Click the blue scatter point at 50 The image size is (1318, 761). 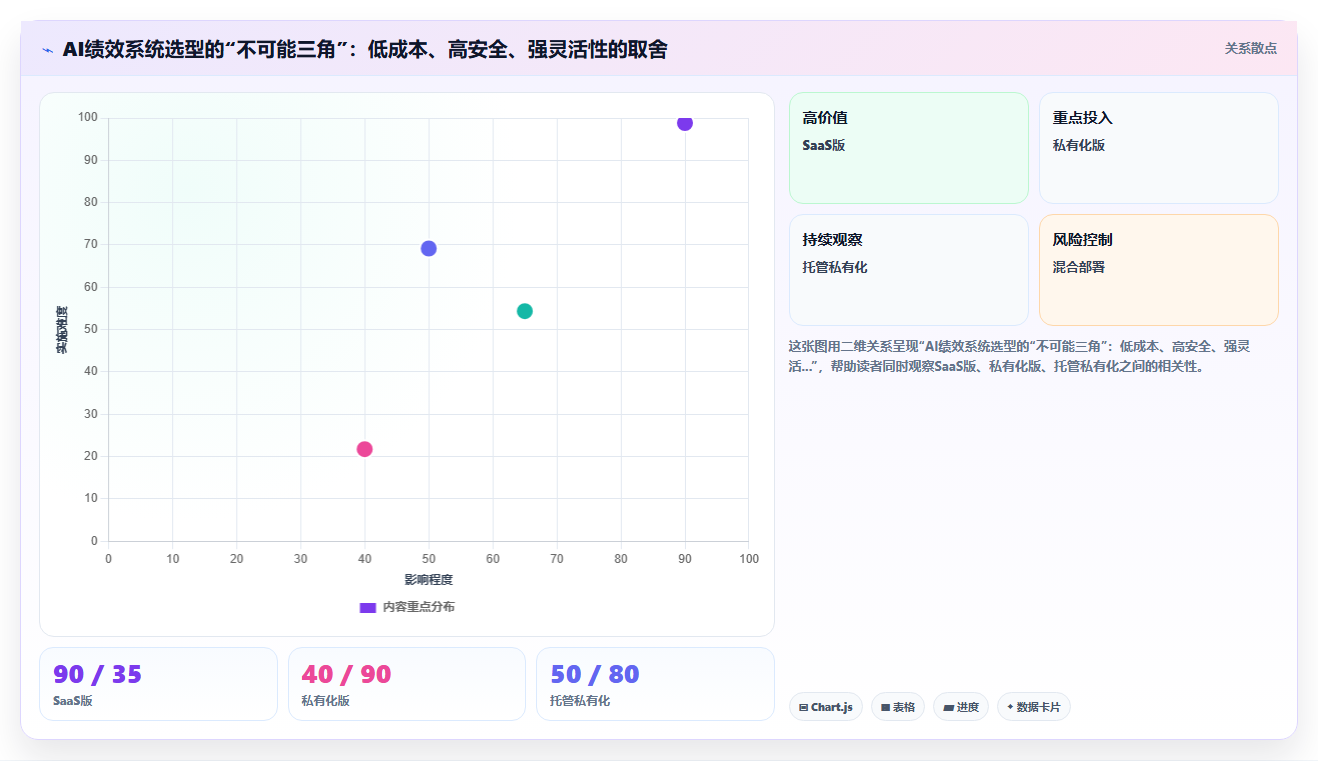[x=429, y=248]
